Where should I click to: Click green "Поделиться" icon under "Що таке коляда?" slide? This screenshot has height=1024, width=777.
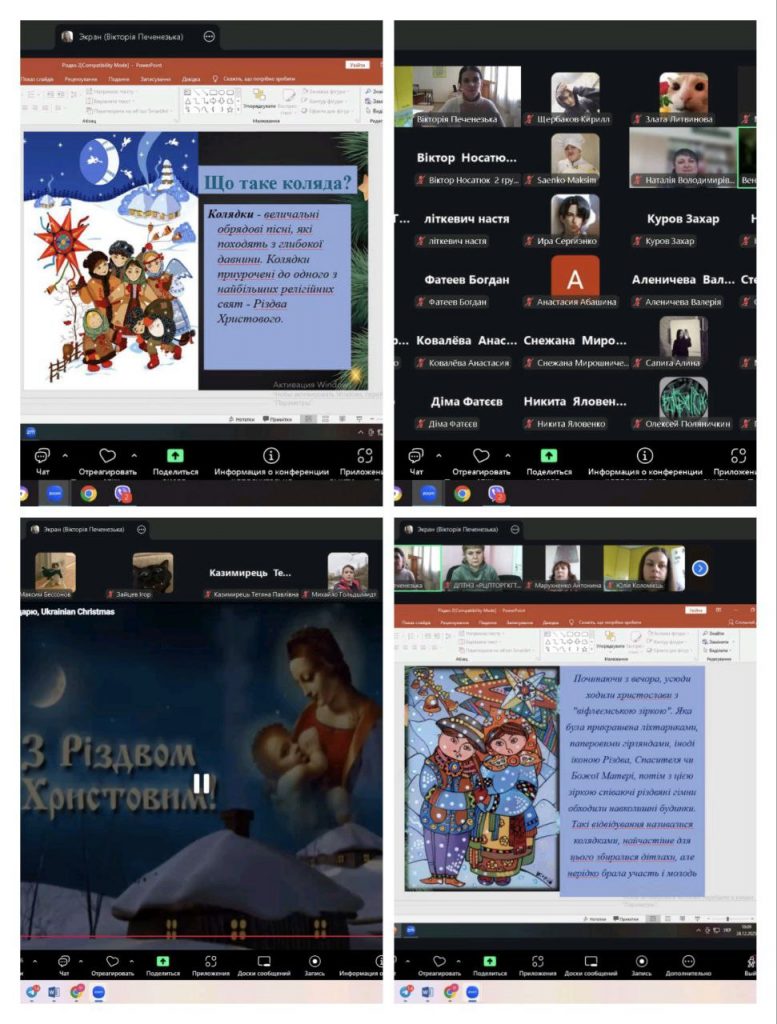175,456
